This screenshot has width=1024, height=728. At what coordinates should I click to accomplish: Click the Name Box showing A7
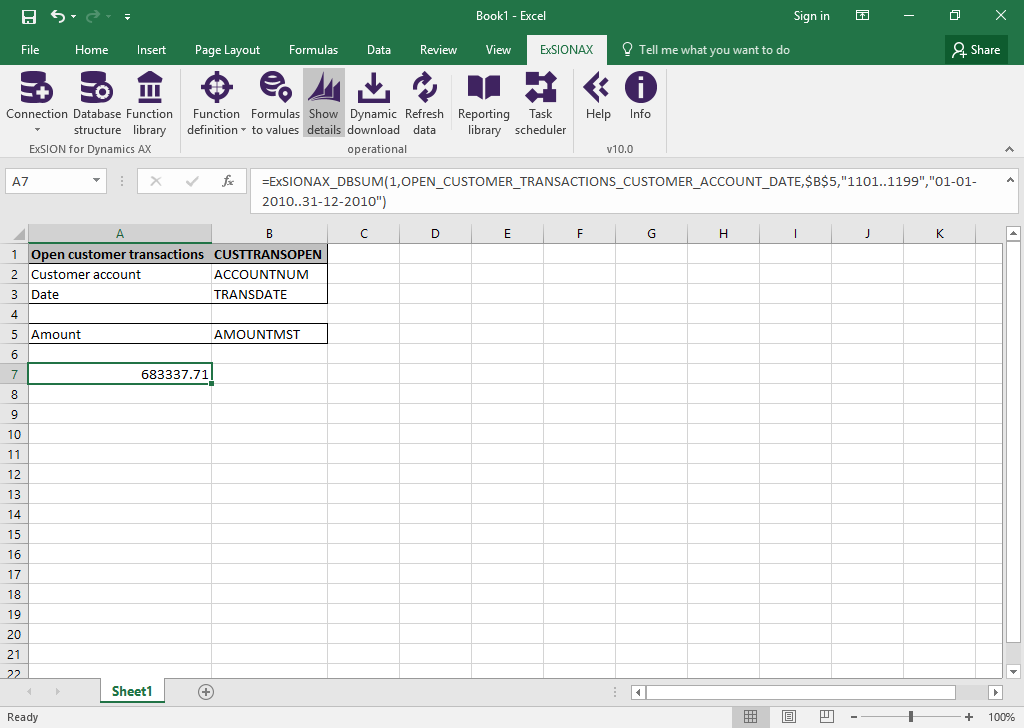[x=48, y=181]
